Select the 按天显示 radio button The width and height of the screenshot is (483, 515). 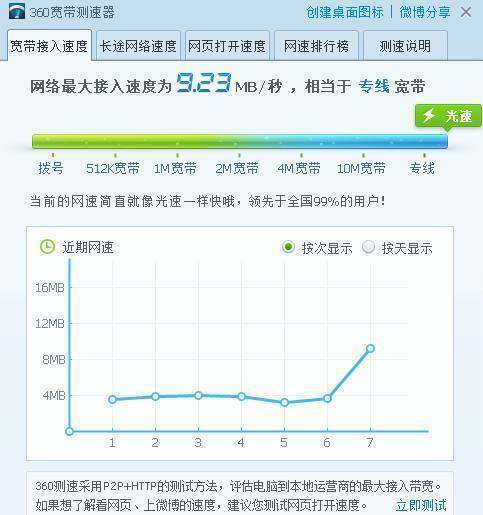(x=368, y=247)
